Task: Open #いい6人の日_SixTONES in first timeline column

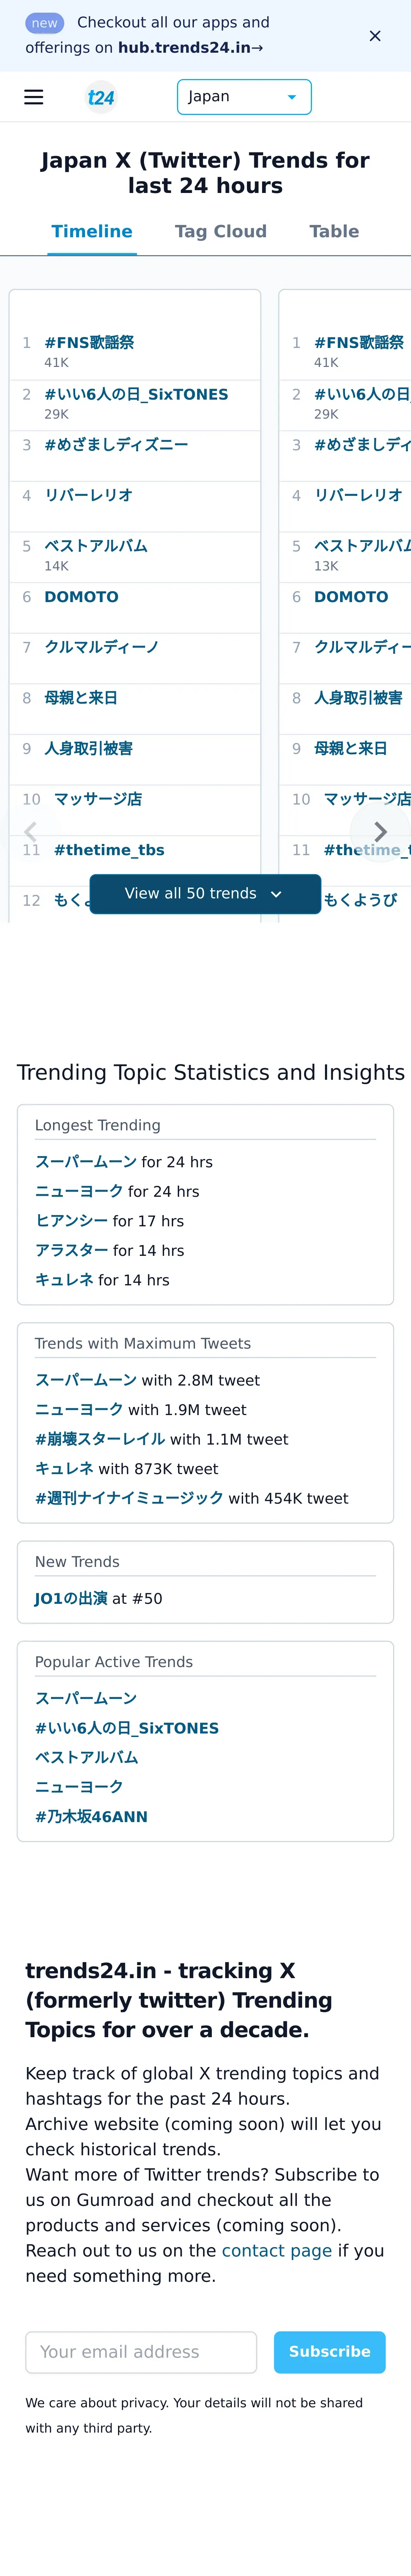Action: [x=136, y=394]
